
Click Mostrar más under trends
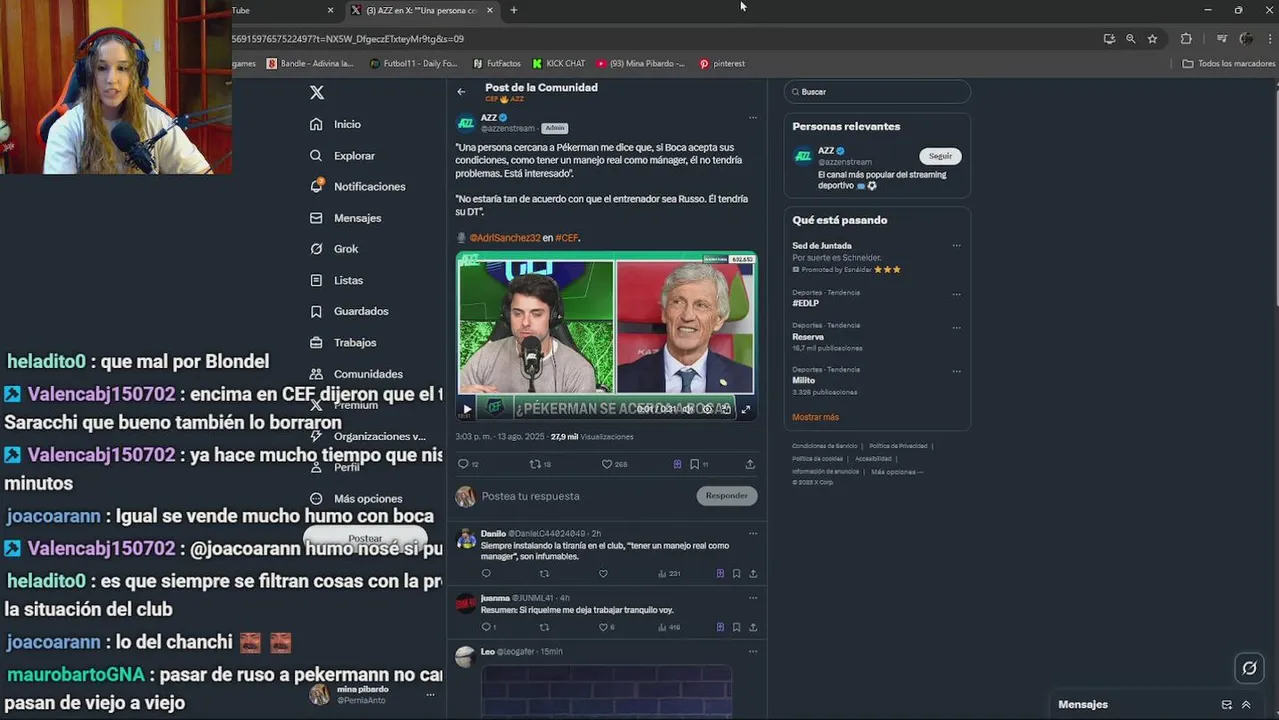[x=815, y=417]
